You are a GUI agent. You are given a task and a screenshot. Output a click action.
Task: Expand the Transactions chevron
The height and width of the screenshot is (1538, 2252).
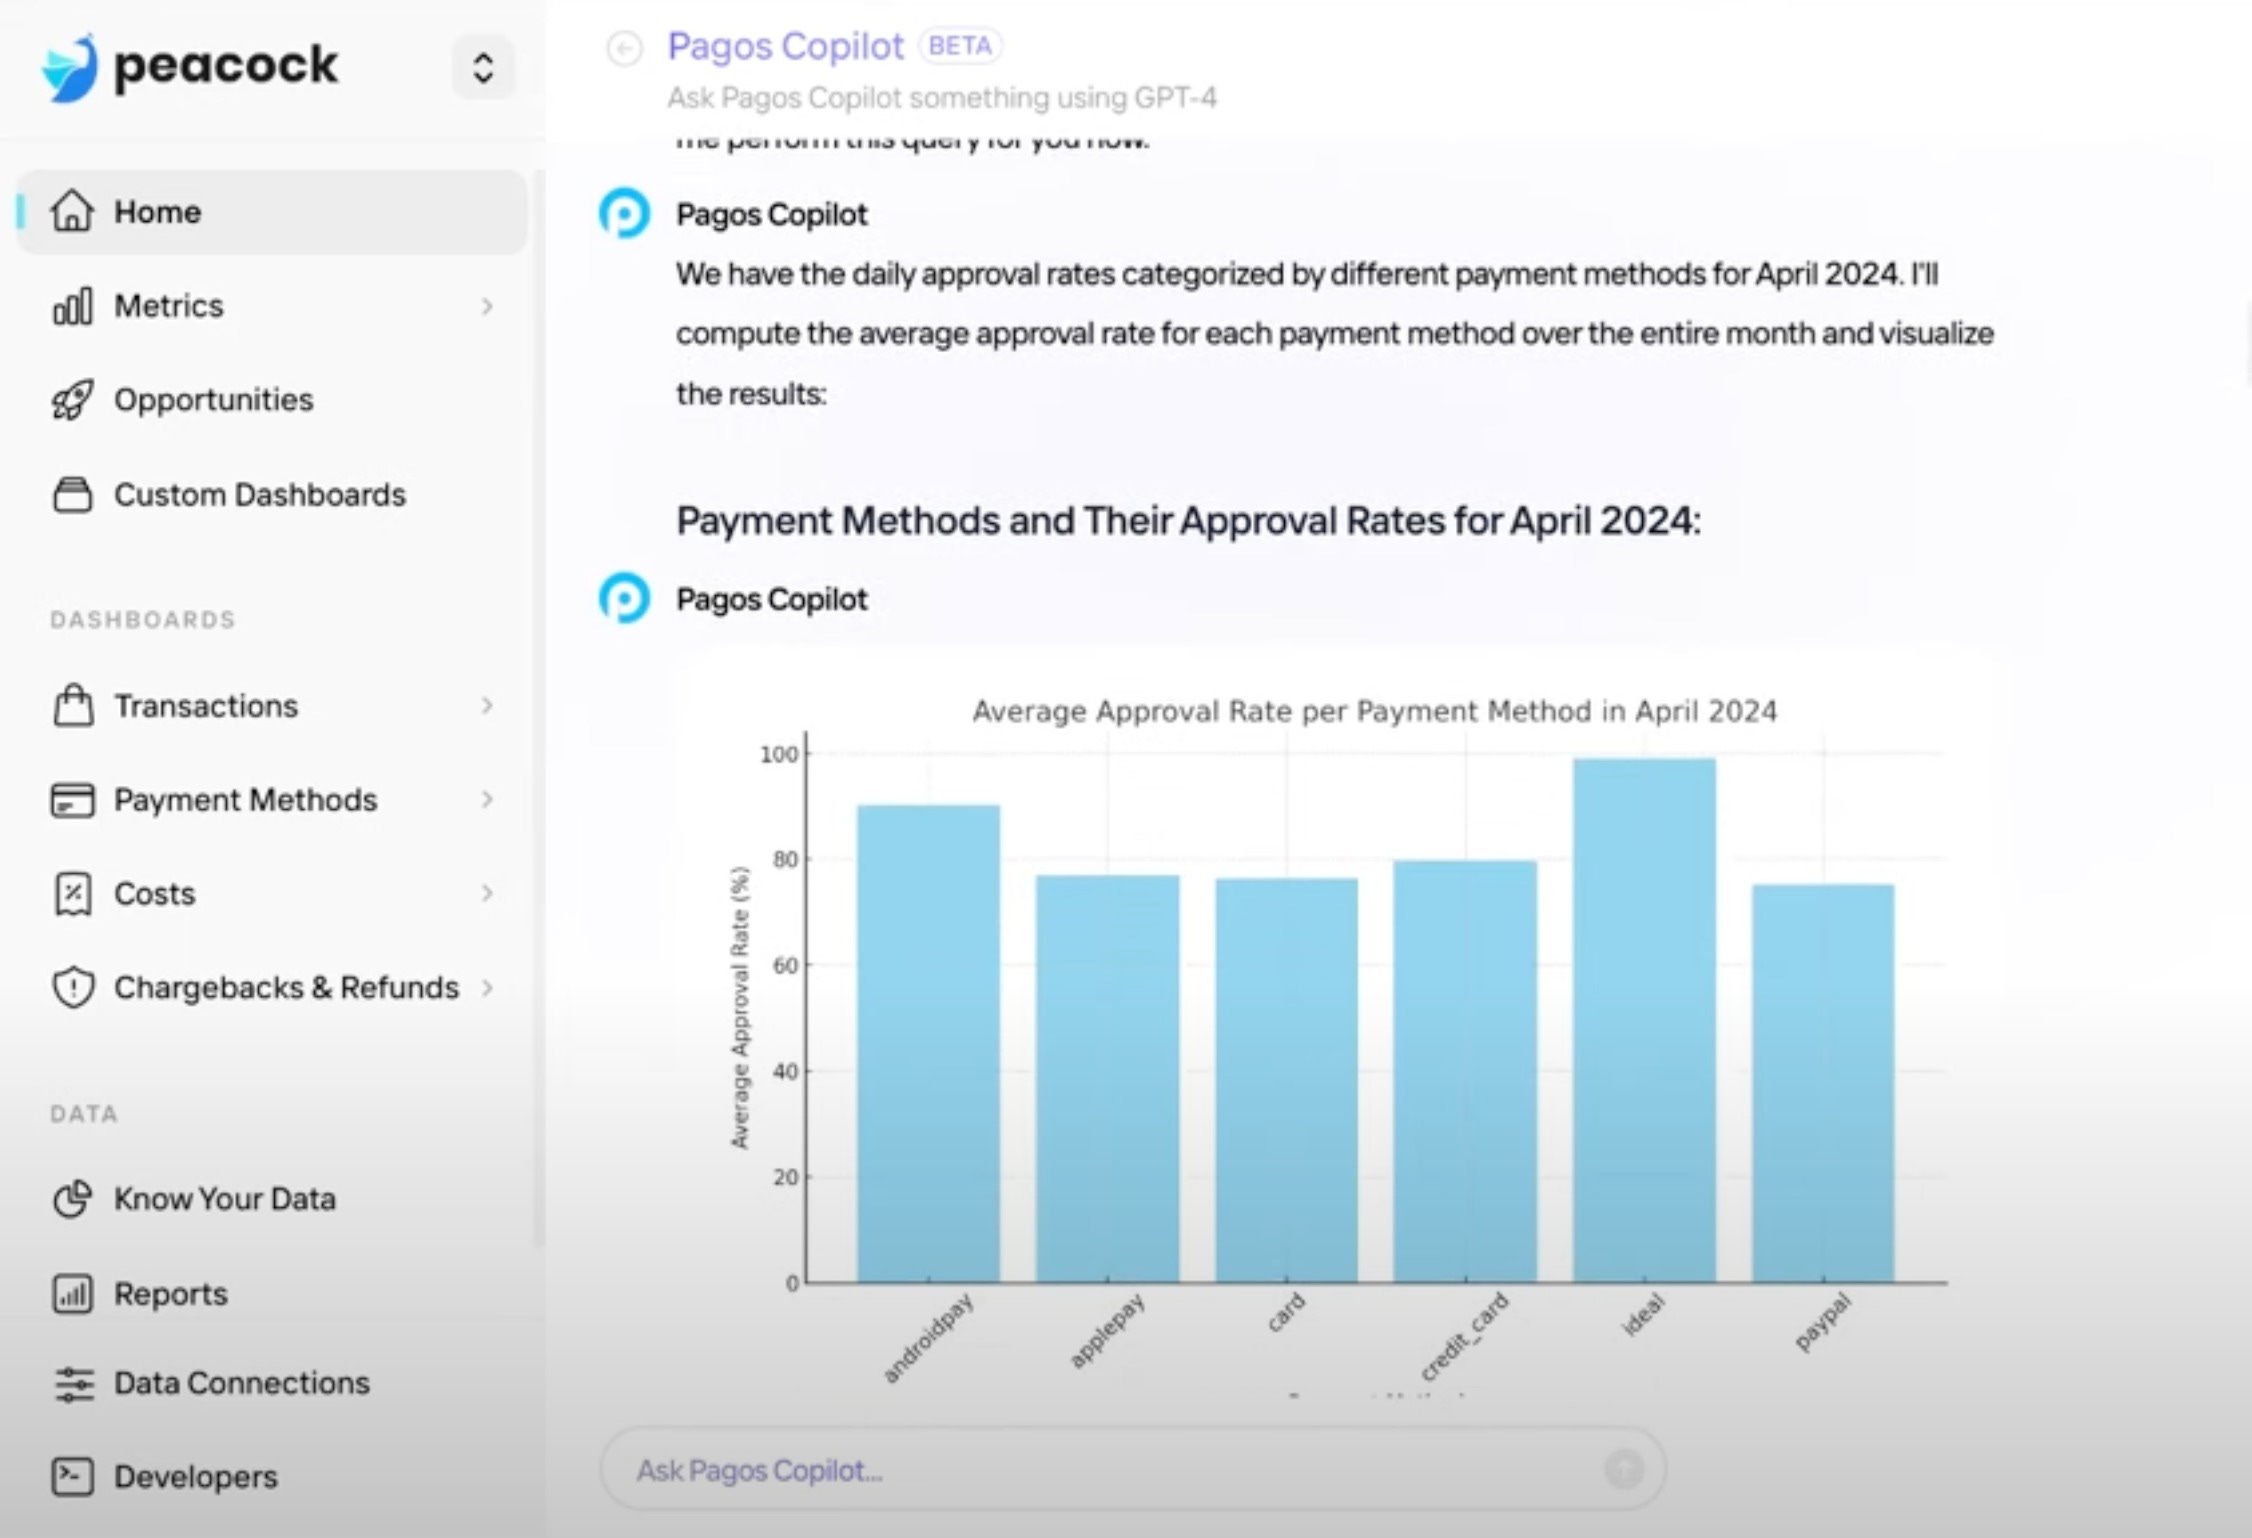pyautogui.click(x=487, y=706)
